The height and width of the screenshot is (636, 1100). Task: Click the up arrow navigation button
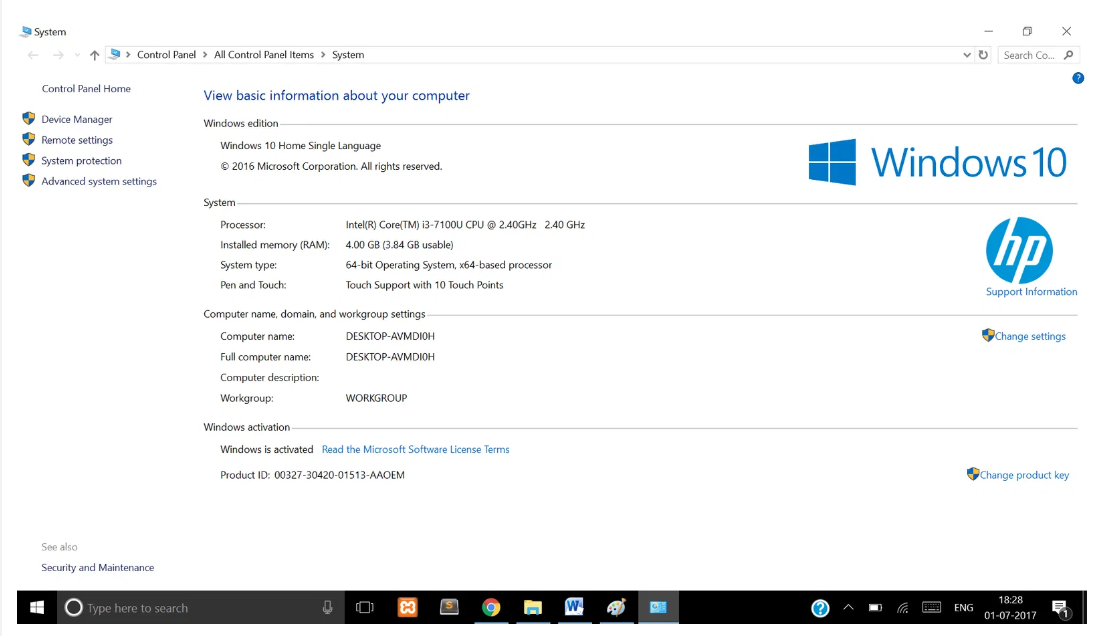coord(94,55)
